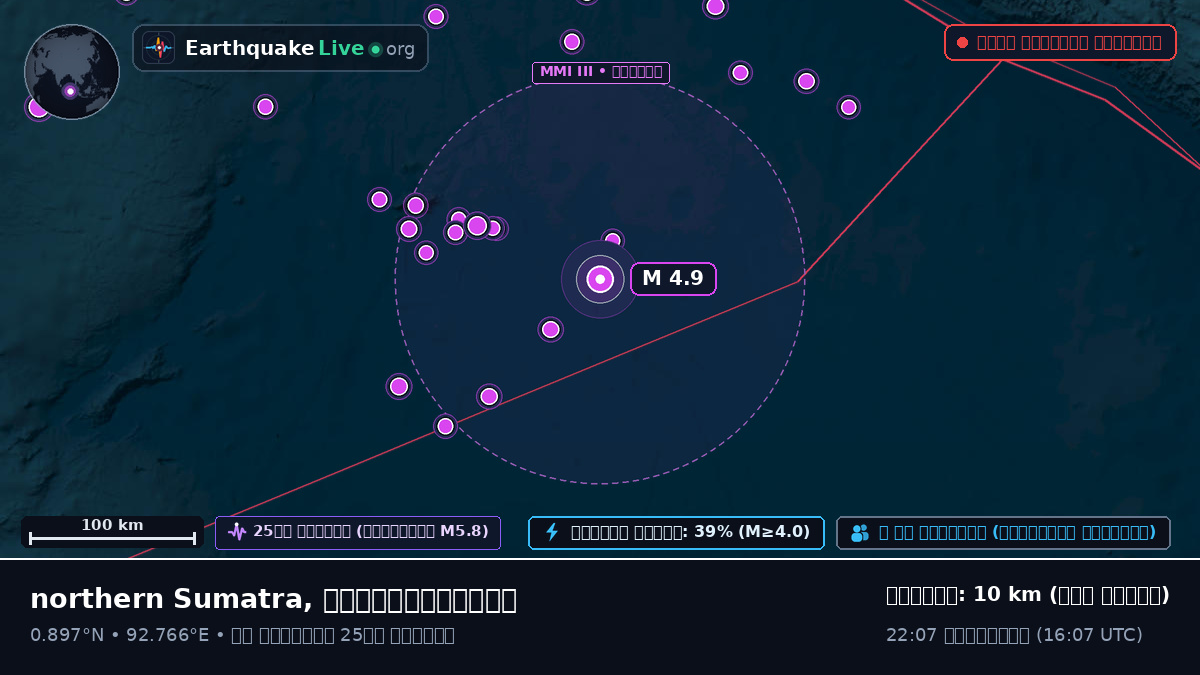
Task: Click the 39% (M≥4.0) probability badge text
Action: coord(691,532)
